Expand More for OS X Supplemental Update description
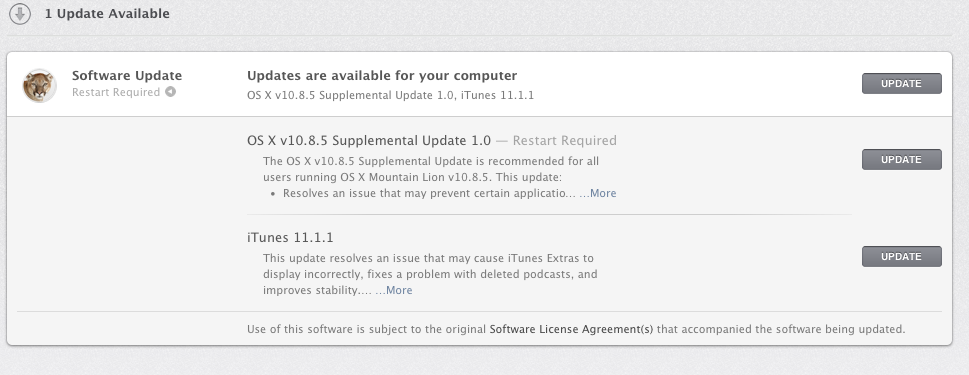 [x=598, y=193]
